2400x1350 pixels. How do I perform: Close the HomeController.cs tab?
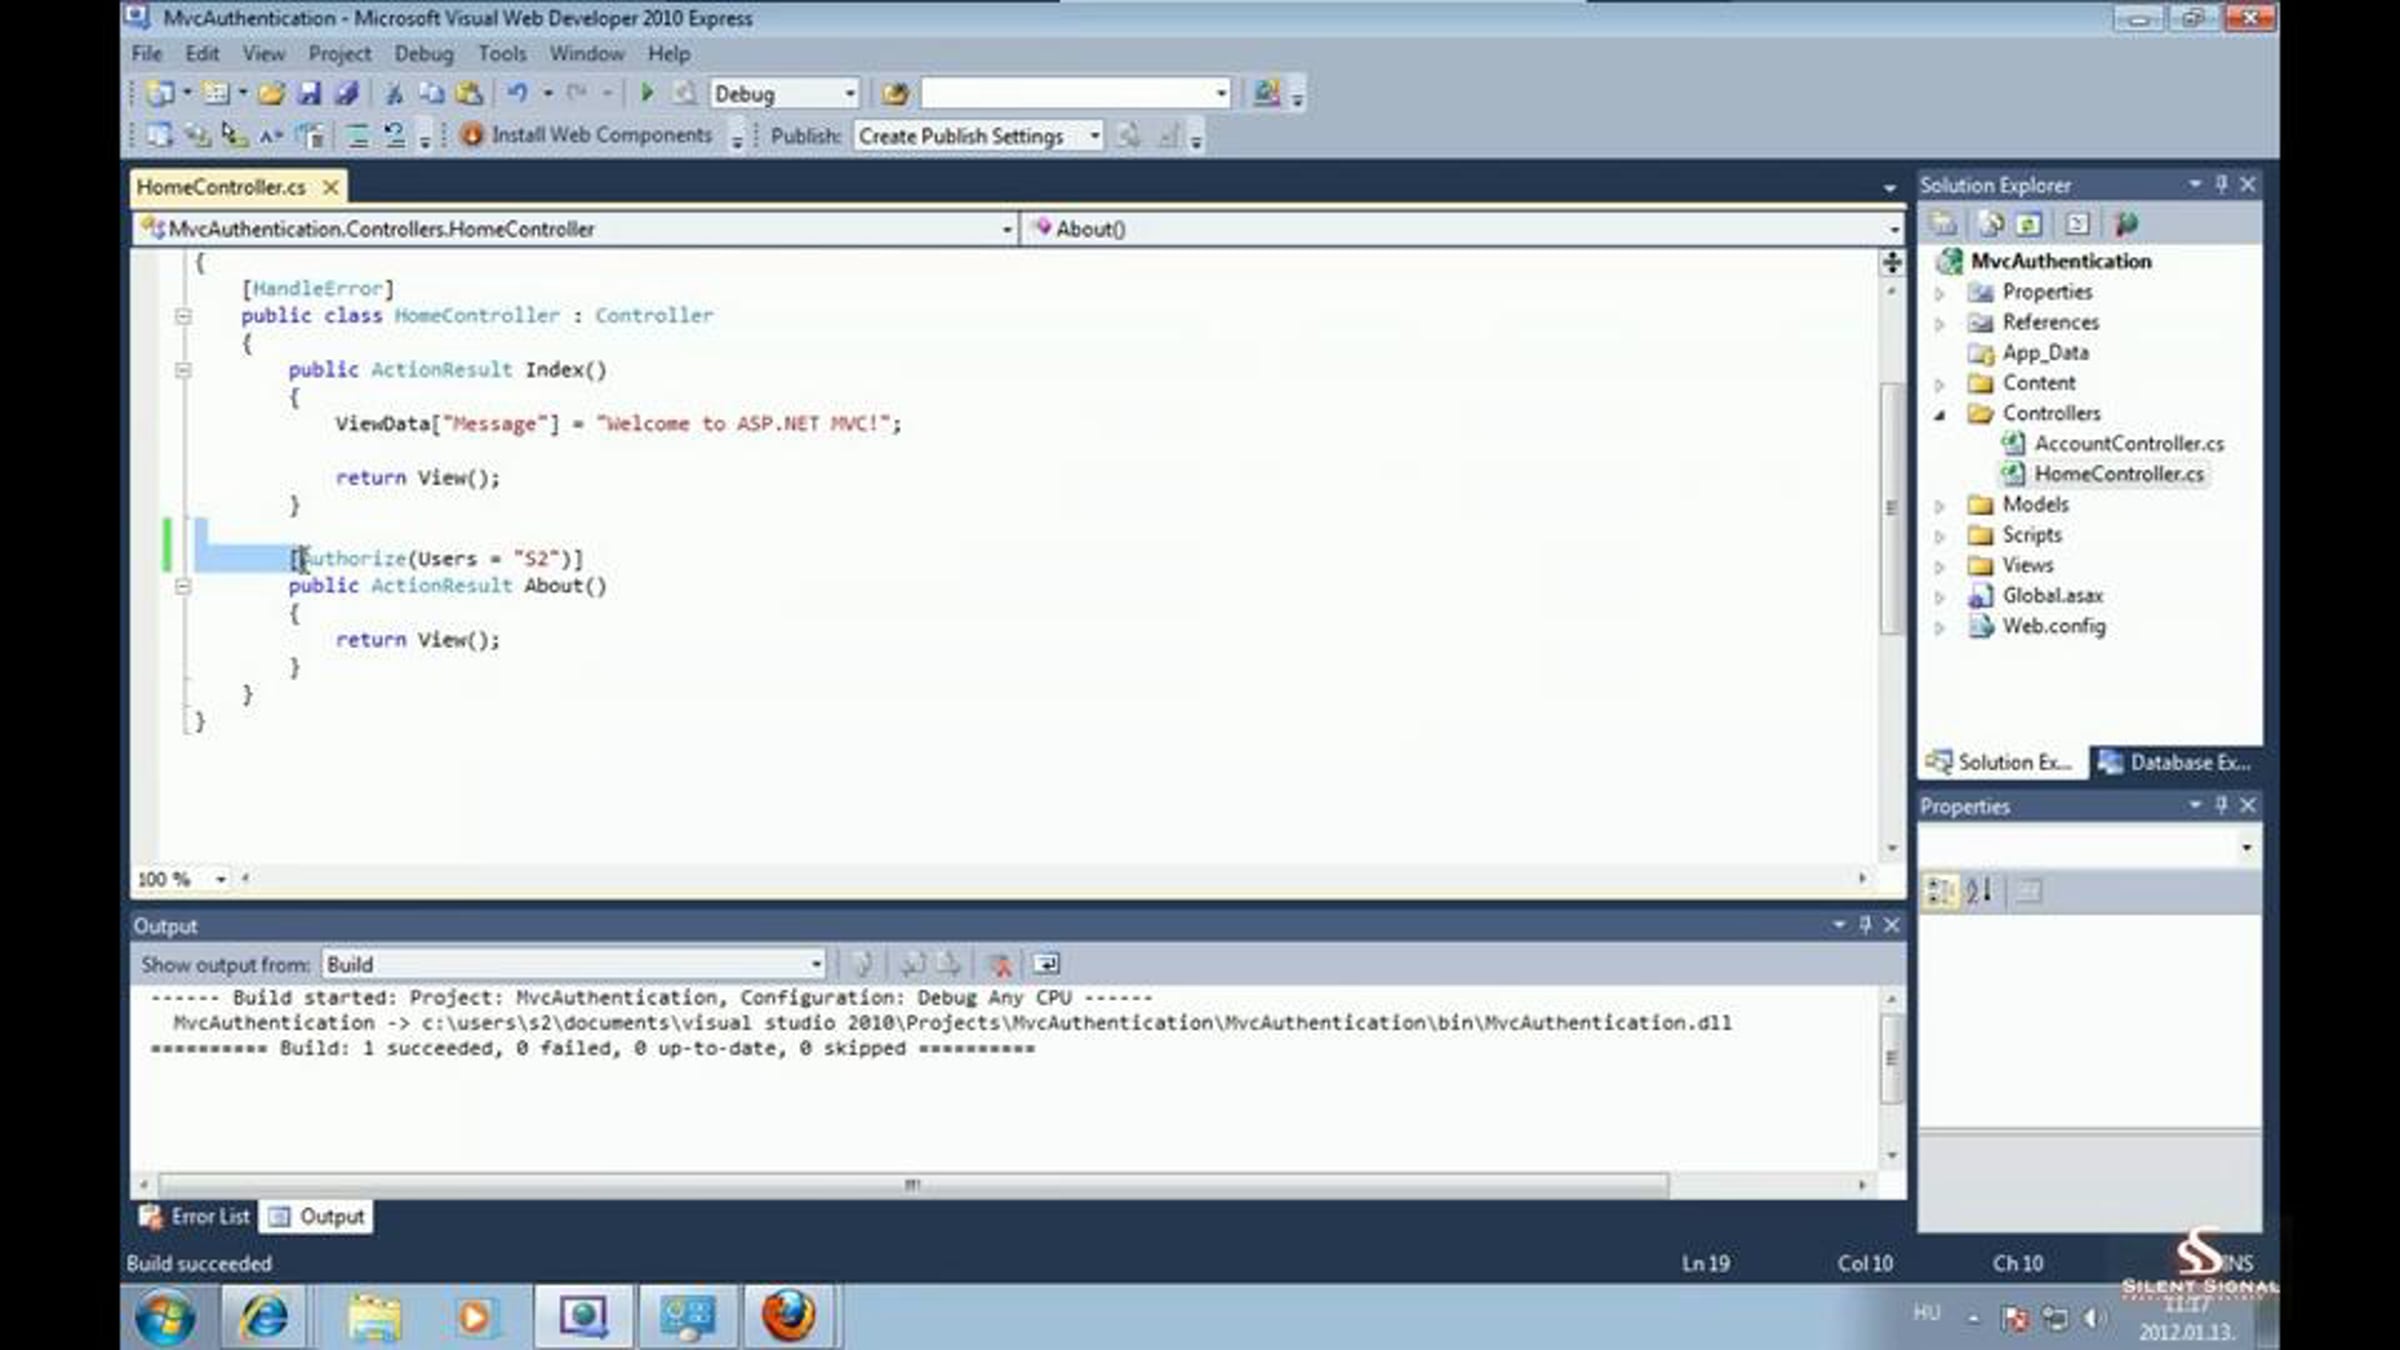click(x=330, y=187)
